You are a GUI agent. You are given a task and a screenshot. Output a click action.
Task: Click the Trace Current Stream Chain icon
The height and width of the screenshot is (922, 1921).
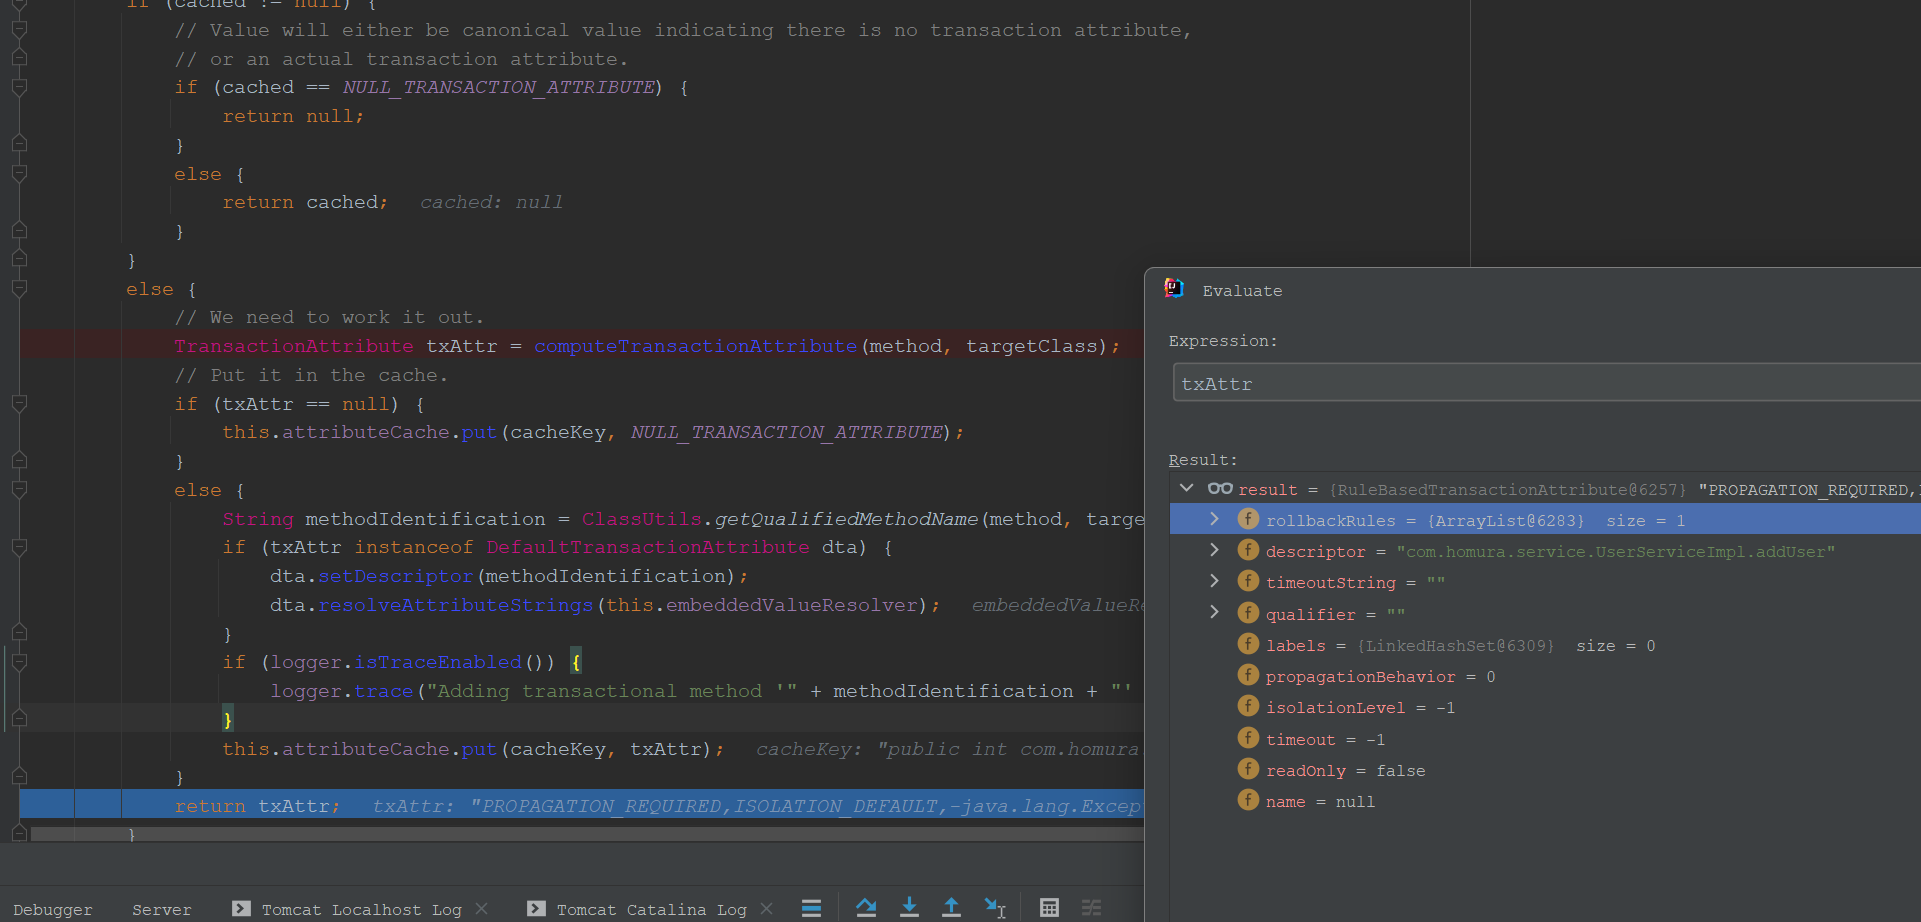pyautogui.click(x=1091, y=908)
